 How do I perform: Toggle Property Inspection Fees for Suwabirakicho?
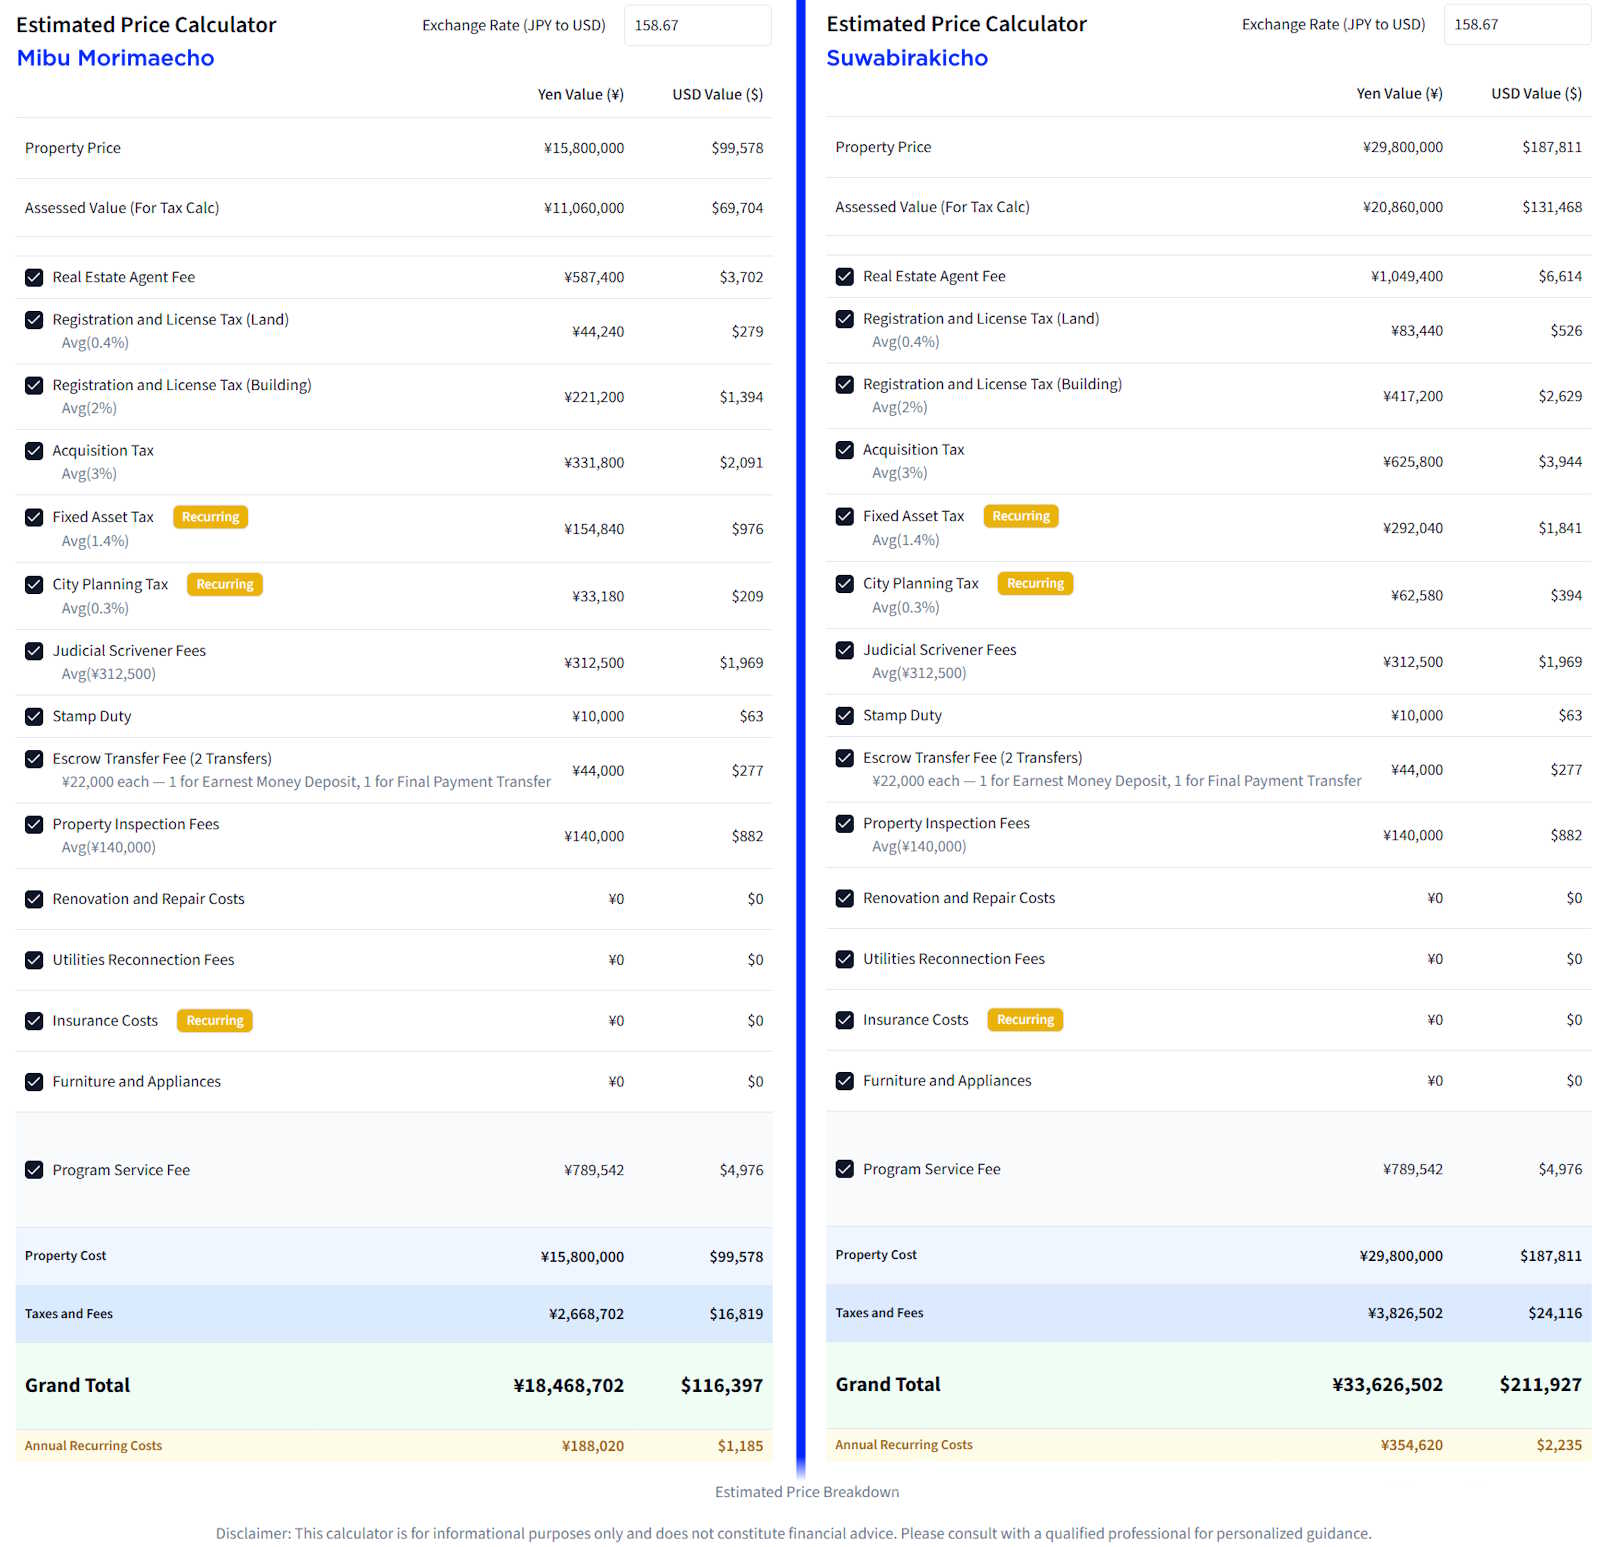tap(845, 823)
